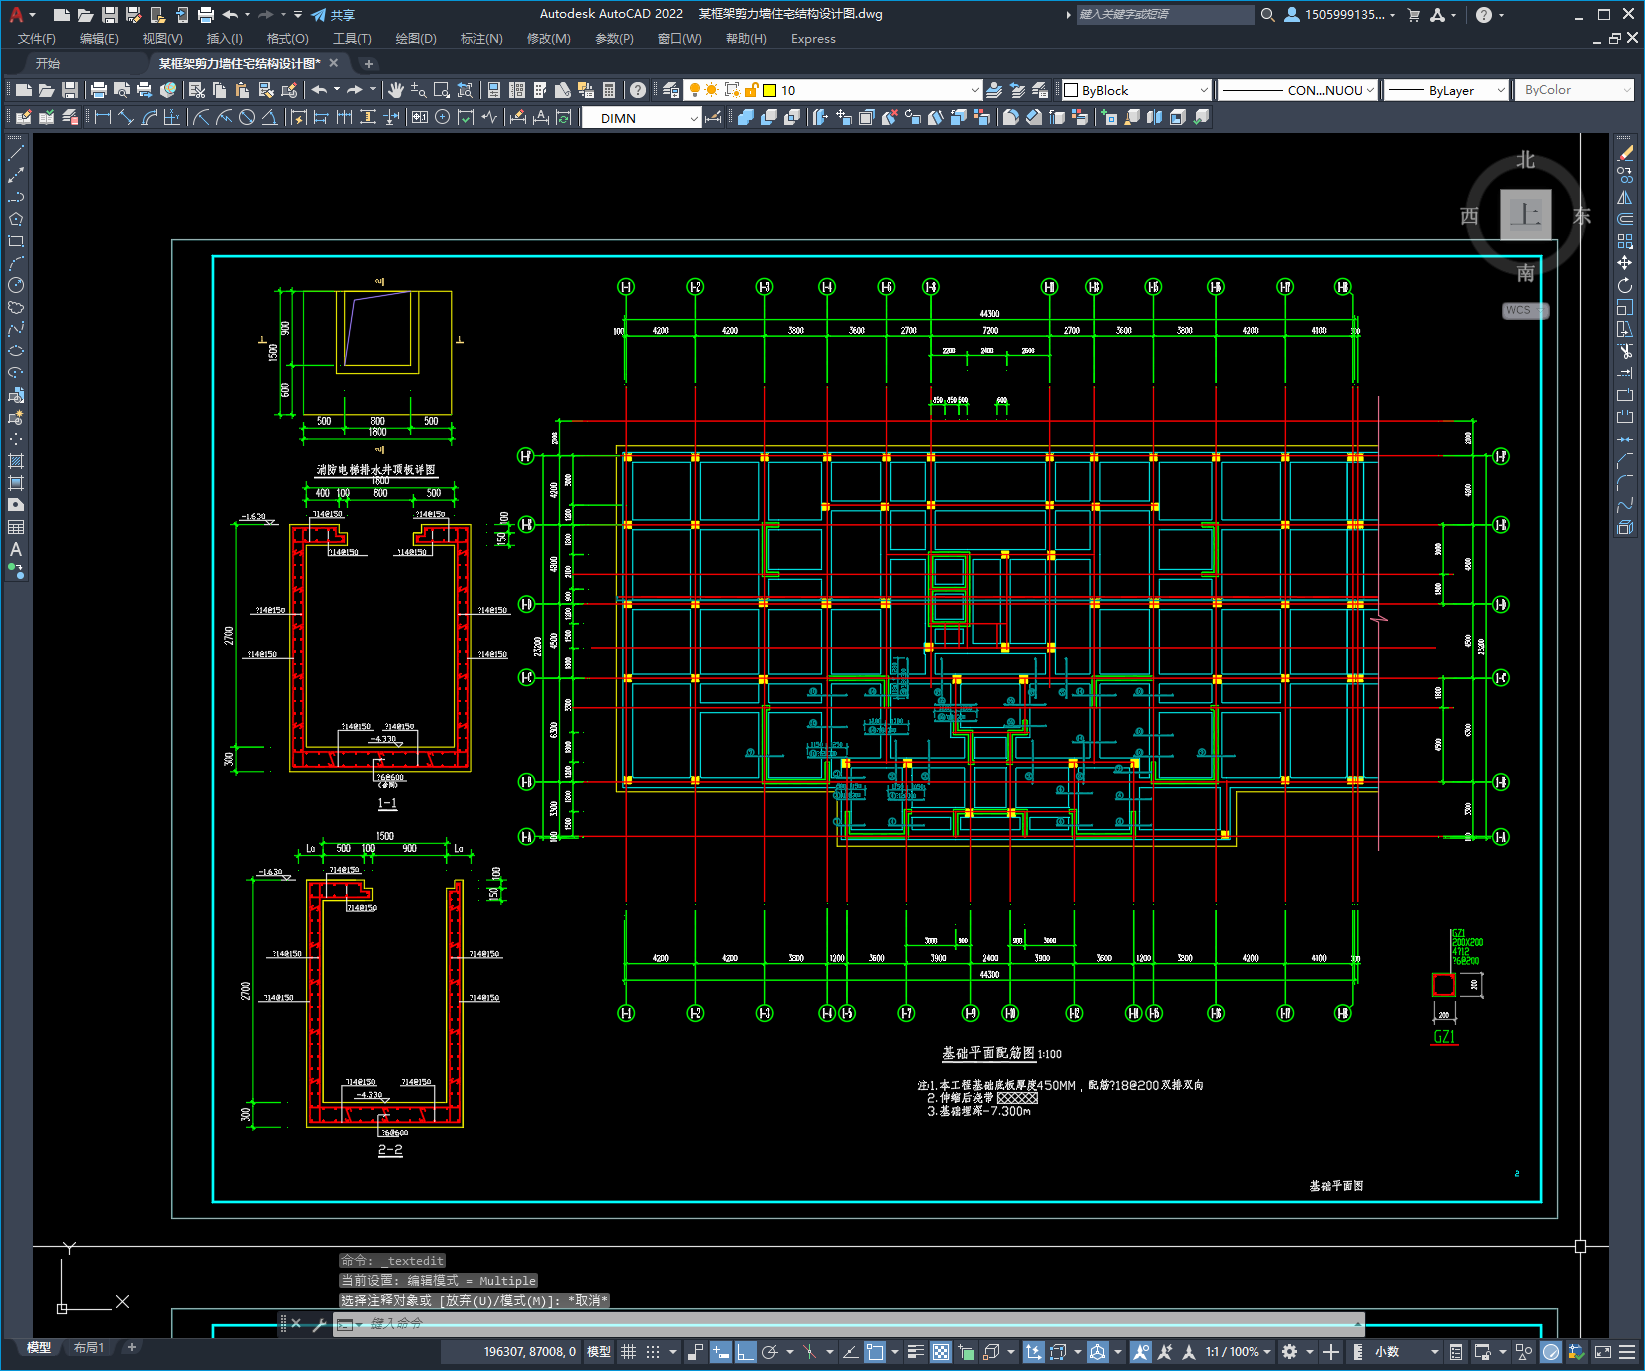Select the Line draw tool
The height and width of the screenshot is (1371, 1645).
point(16,153)
